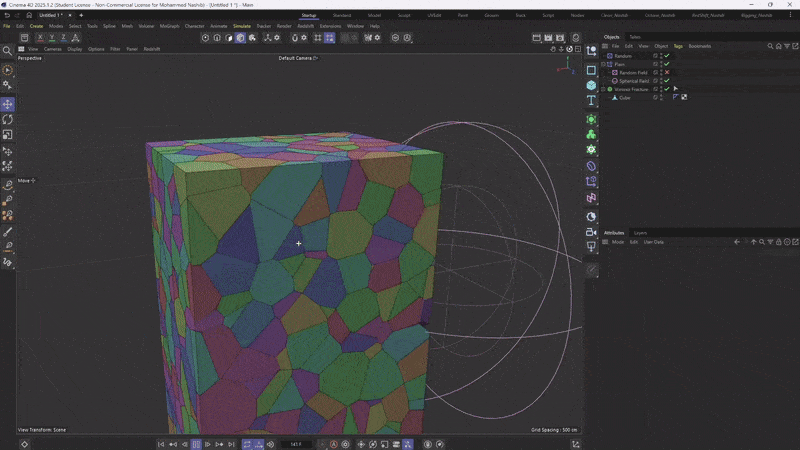Enable the Autokeying red circle button
Viewport: 800px width, 450px height.
coord(334,444)
